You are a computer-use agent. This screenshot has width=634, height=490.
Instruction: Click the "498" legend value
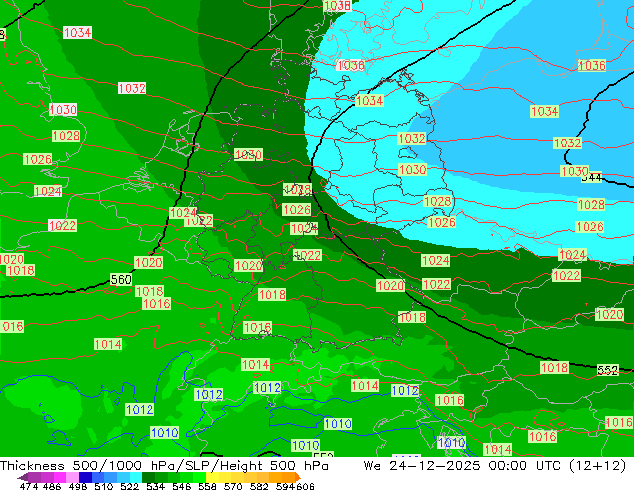tap(78, 486)
